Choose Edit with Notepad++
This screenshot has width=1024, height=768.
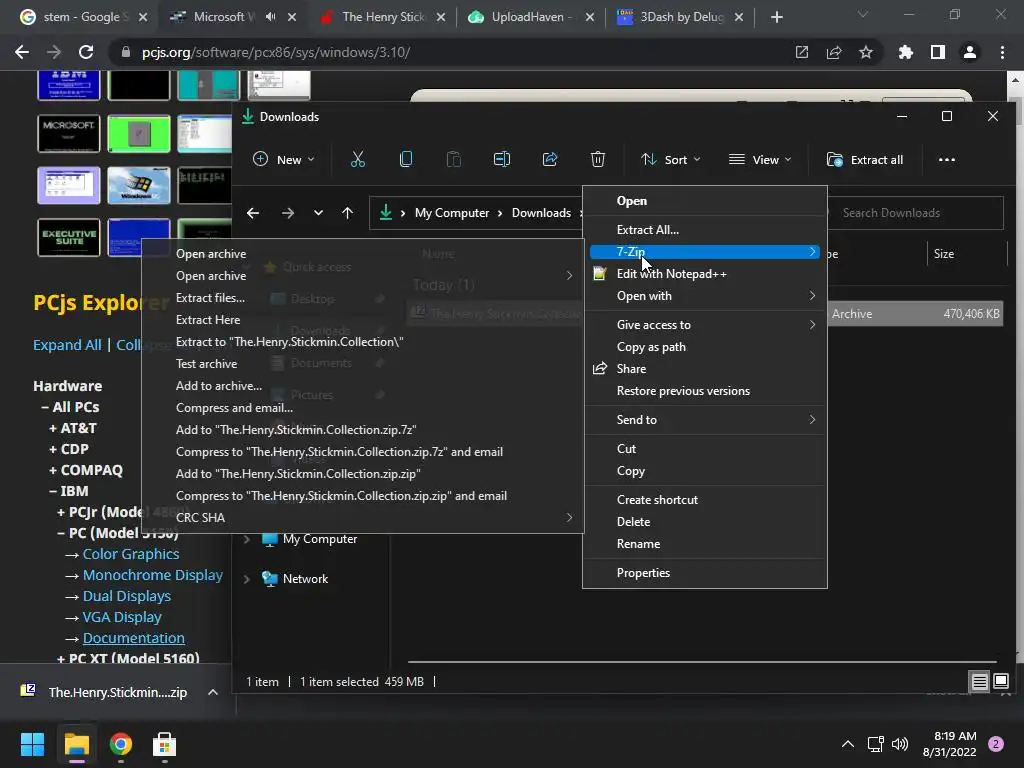[x=705, y=274]
